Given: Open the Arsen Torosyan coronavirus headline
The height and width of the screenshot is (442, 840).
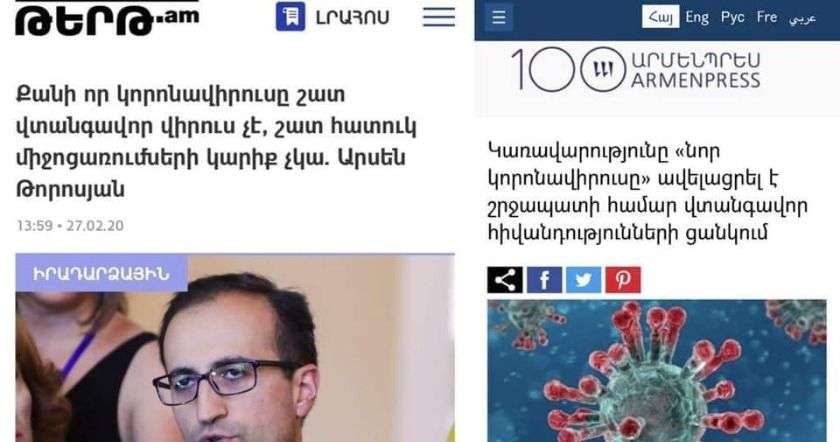Looking at the screenshot, I should tap(216, 141).
